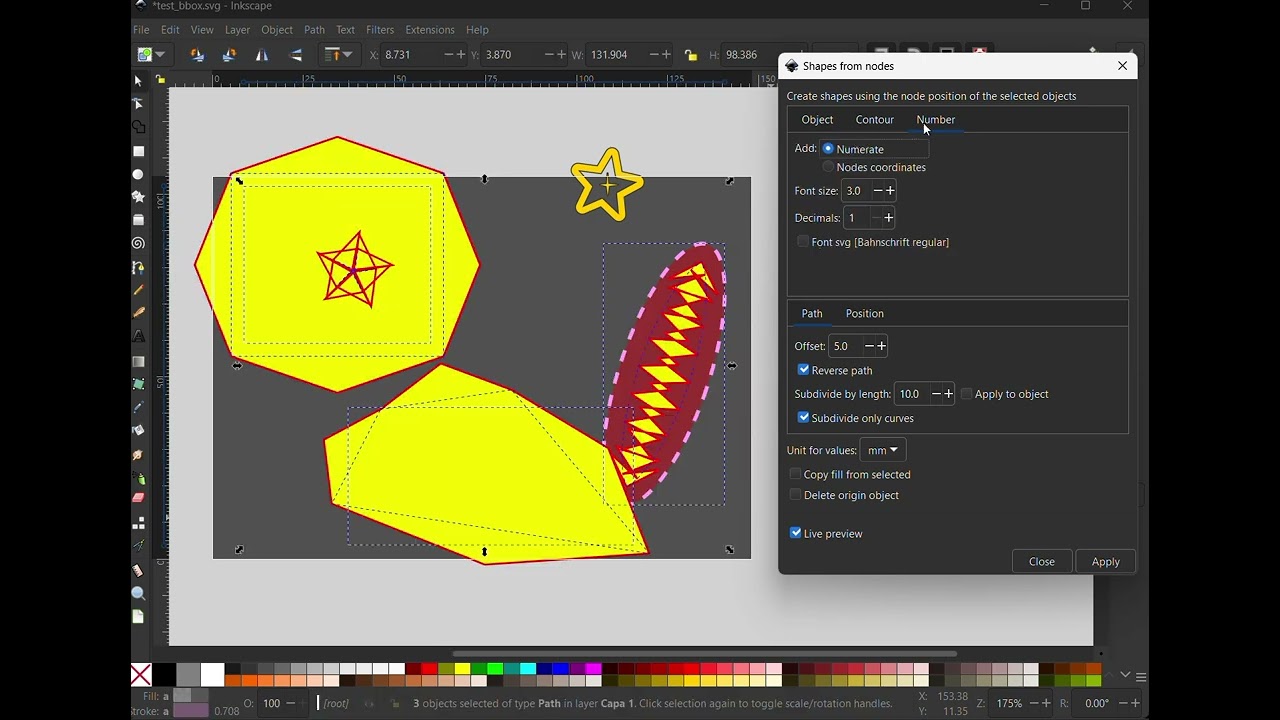
Task: Click the Close button in dialog
Action: point(1041,562)
